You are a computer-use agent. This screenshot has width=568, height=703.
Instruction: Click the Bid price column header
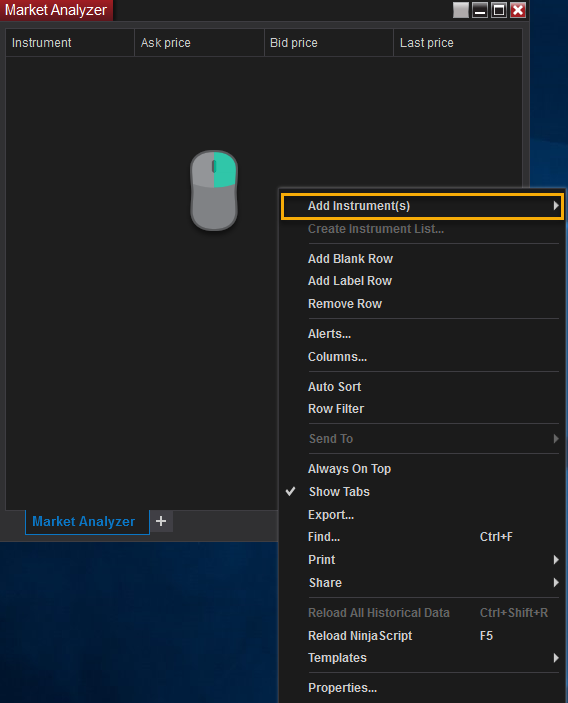pos(329,43)
